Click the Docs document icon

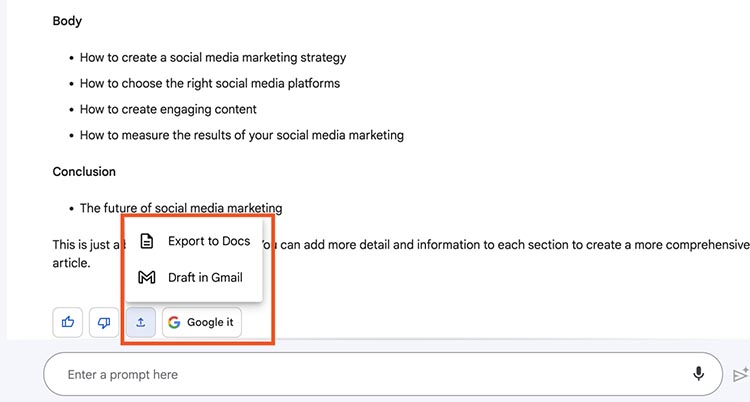(147, 241)
